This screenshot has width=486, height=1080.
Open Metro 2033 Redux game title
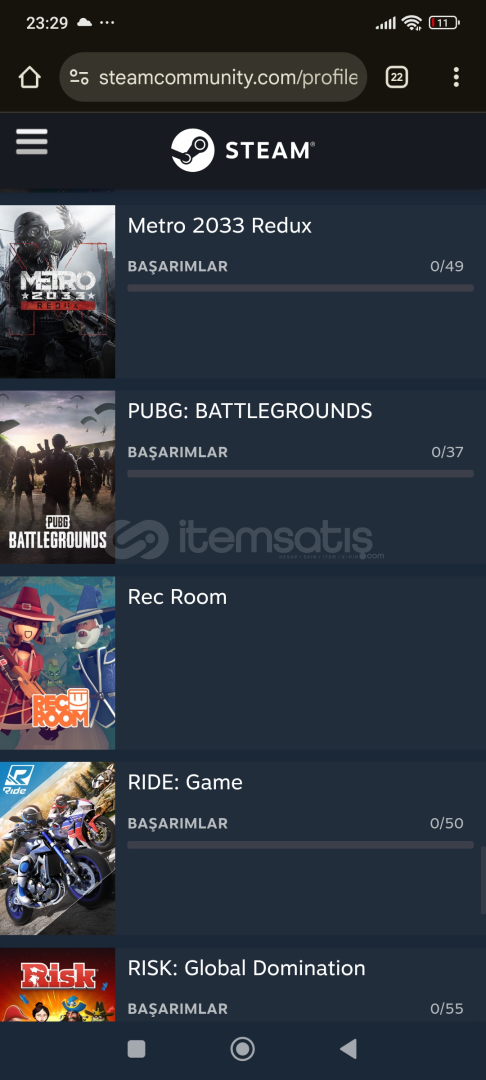(220, 226)
